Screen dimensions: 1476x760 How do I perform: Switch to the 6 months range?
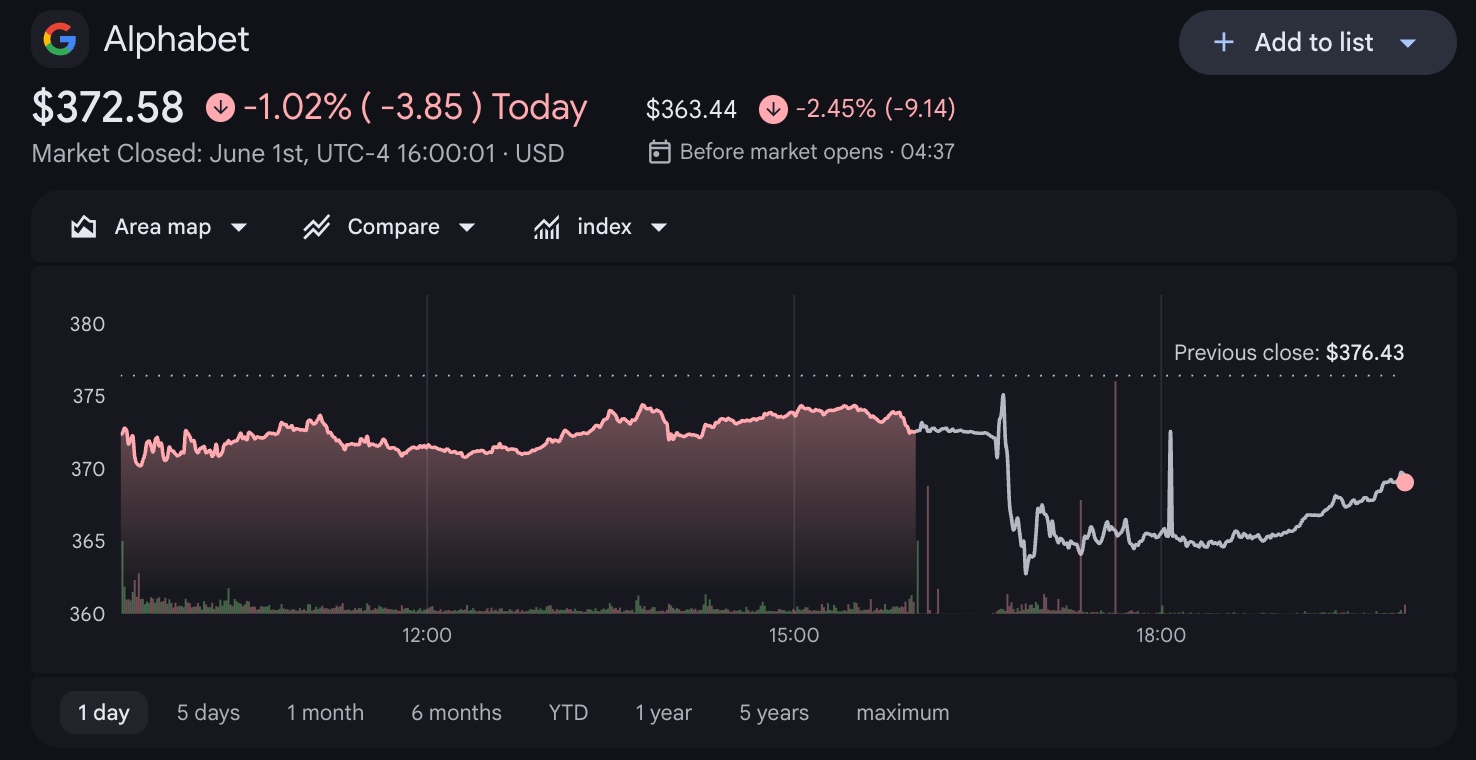click(x=456, y=713)
